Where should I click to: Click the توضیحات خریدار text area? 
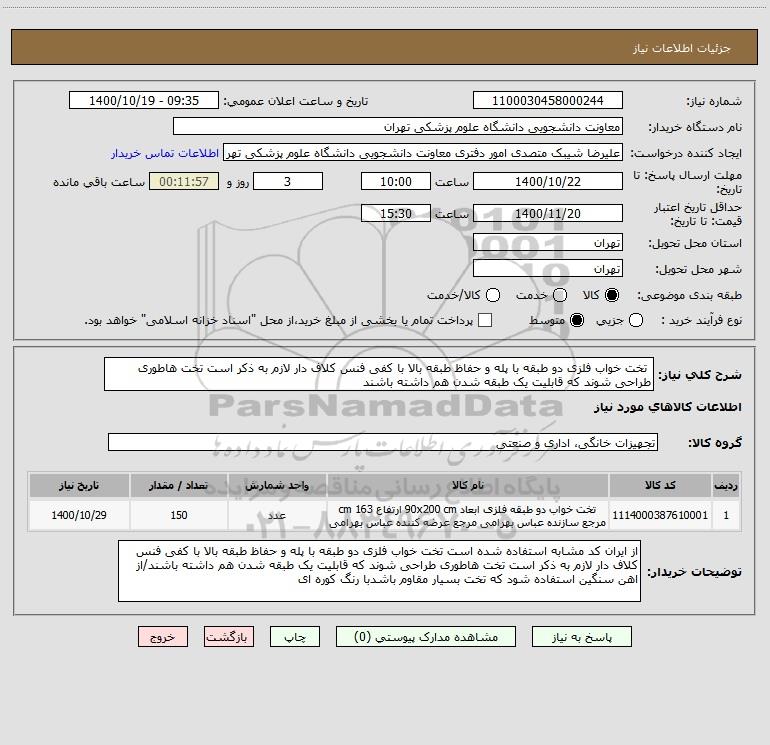pos(379,571)
